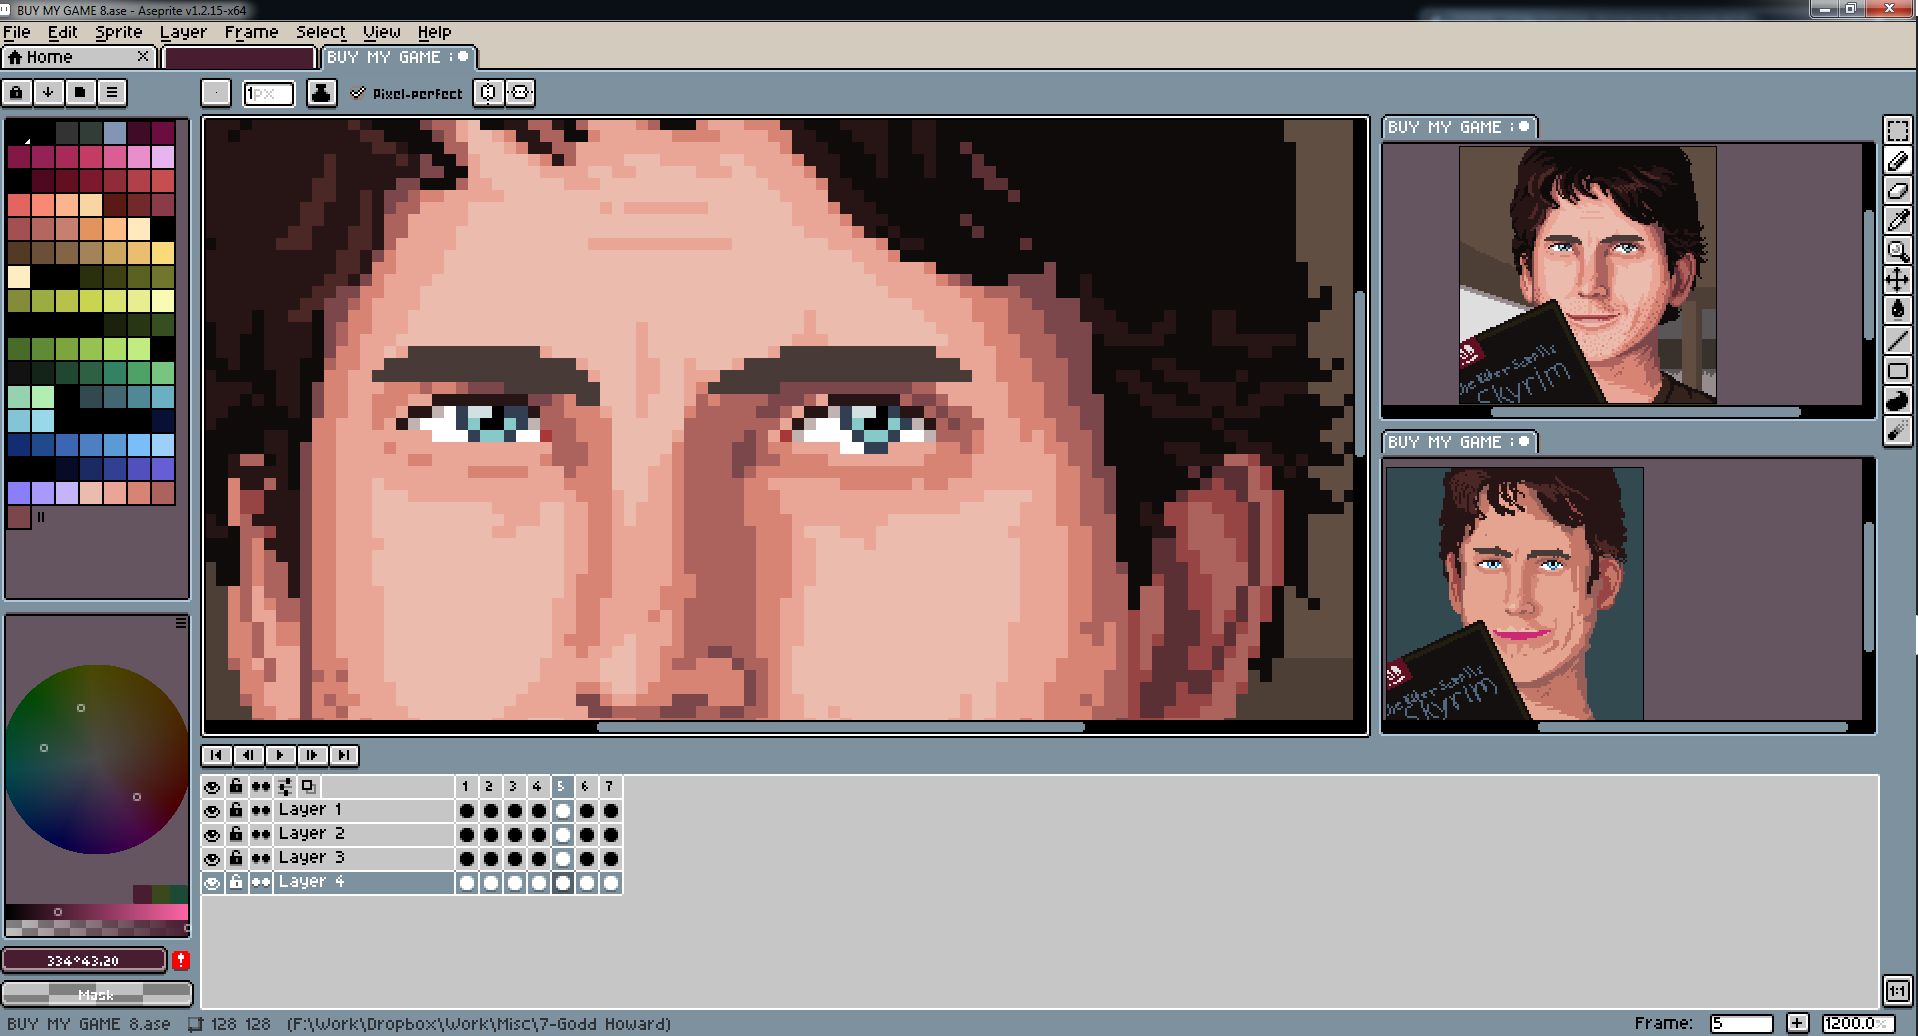Toggle the Pixel-perfect checkbox
The image size is (1918, 1036).
coord(358,93)
